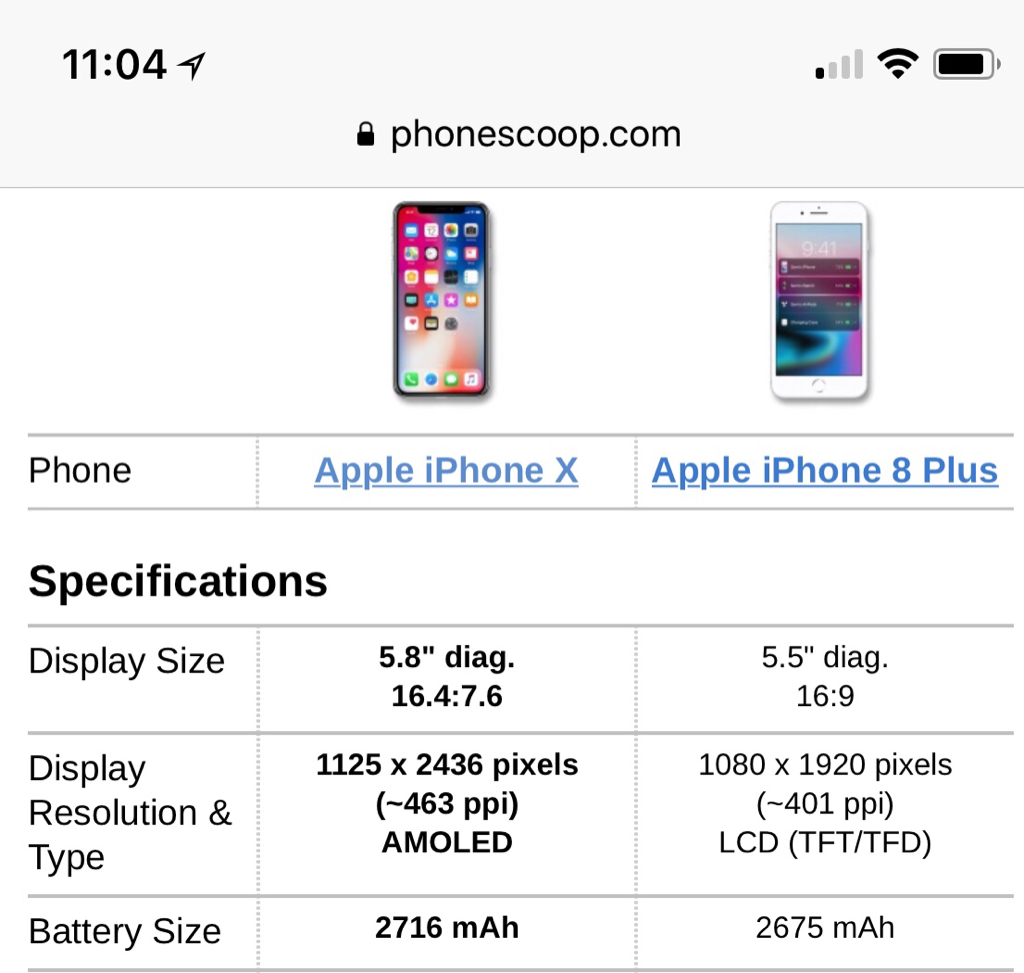Open the Apple iPhone X link
1024x973 pixels.
click(x=446, y=471)
